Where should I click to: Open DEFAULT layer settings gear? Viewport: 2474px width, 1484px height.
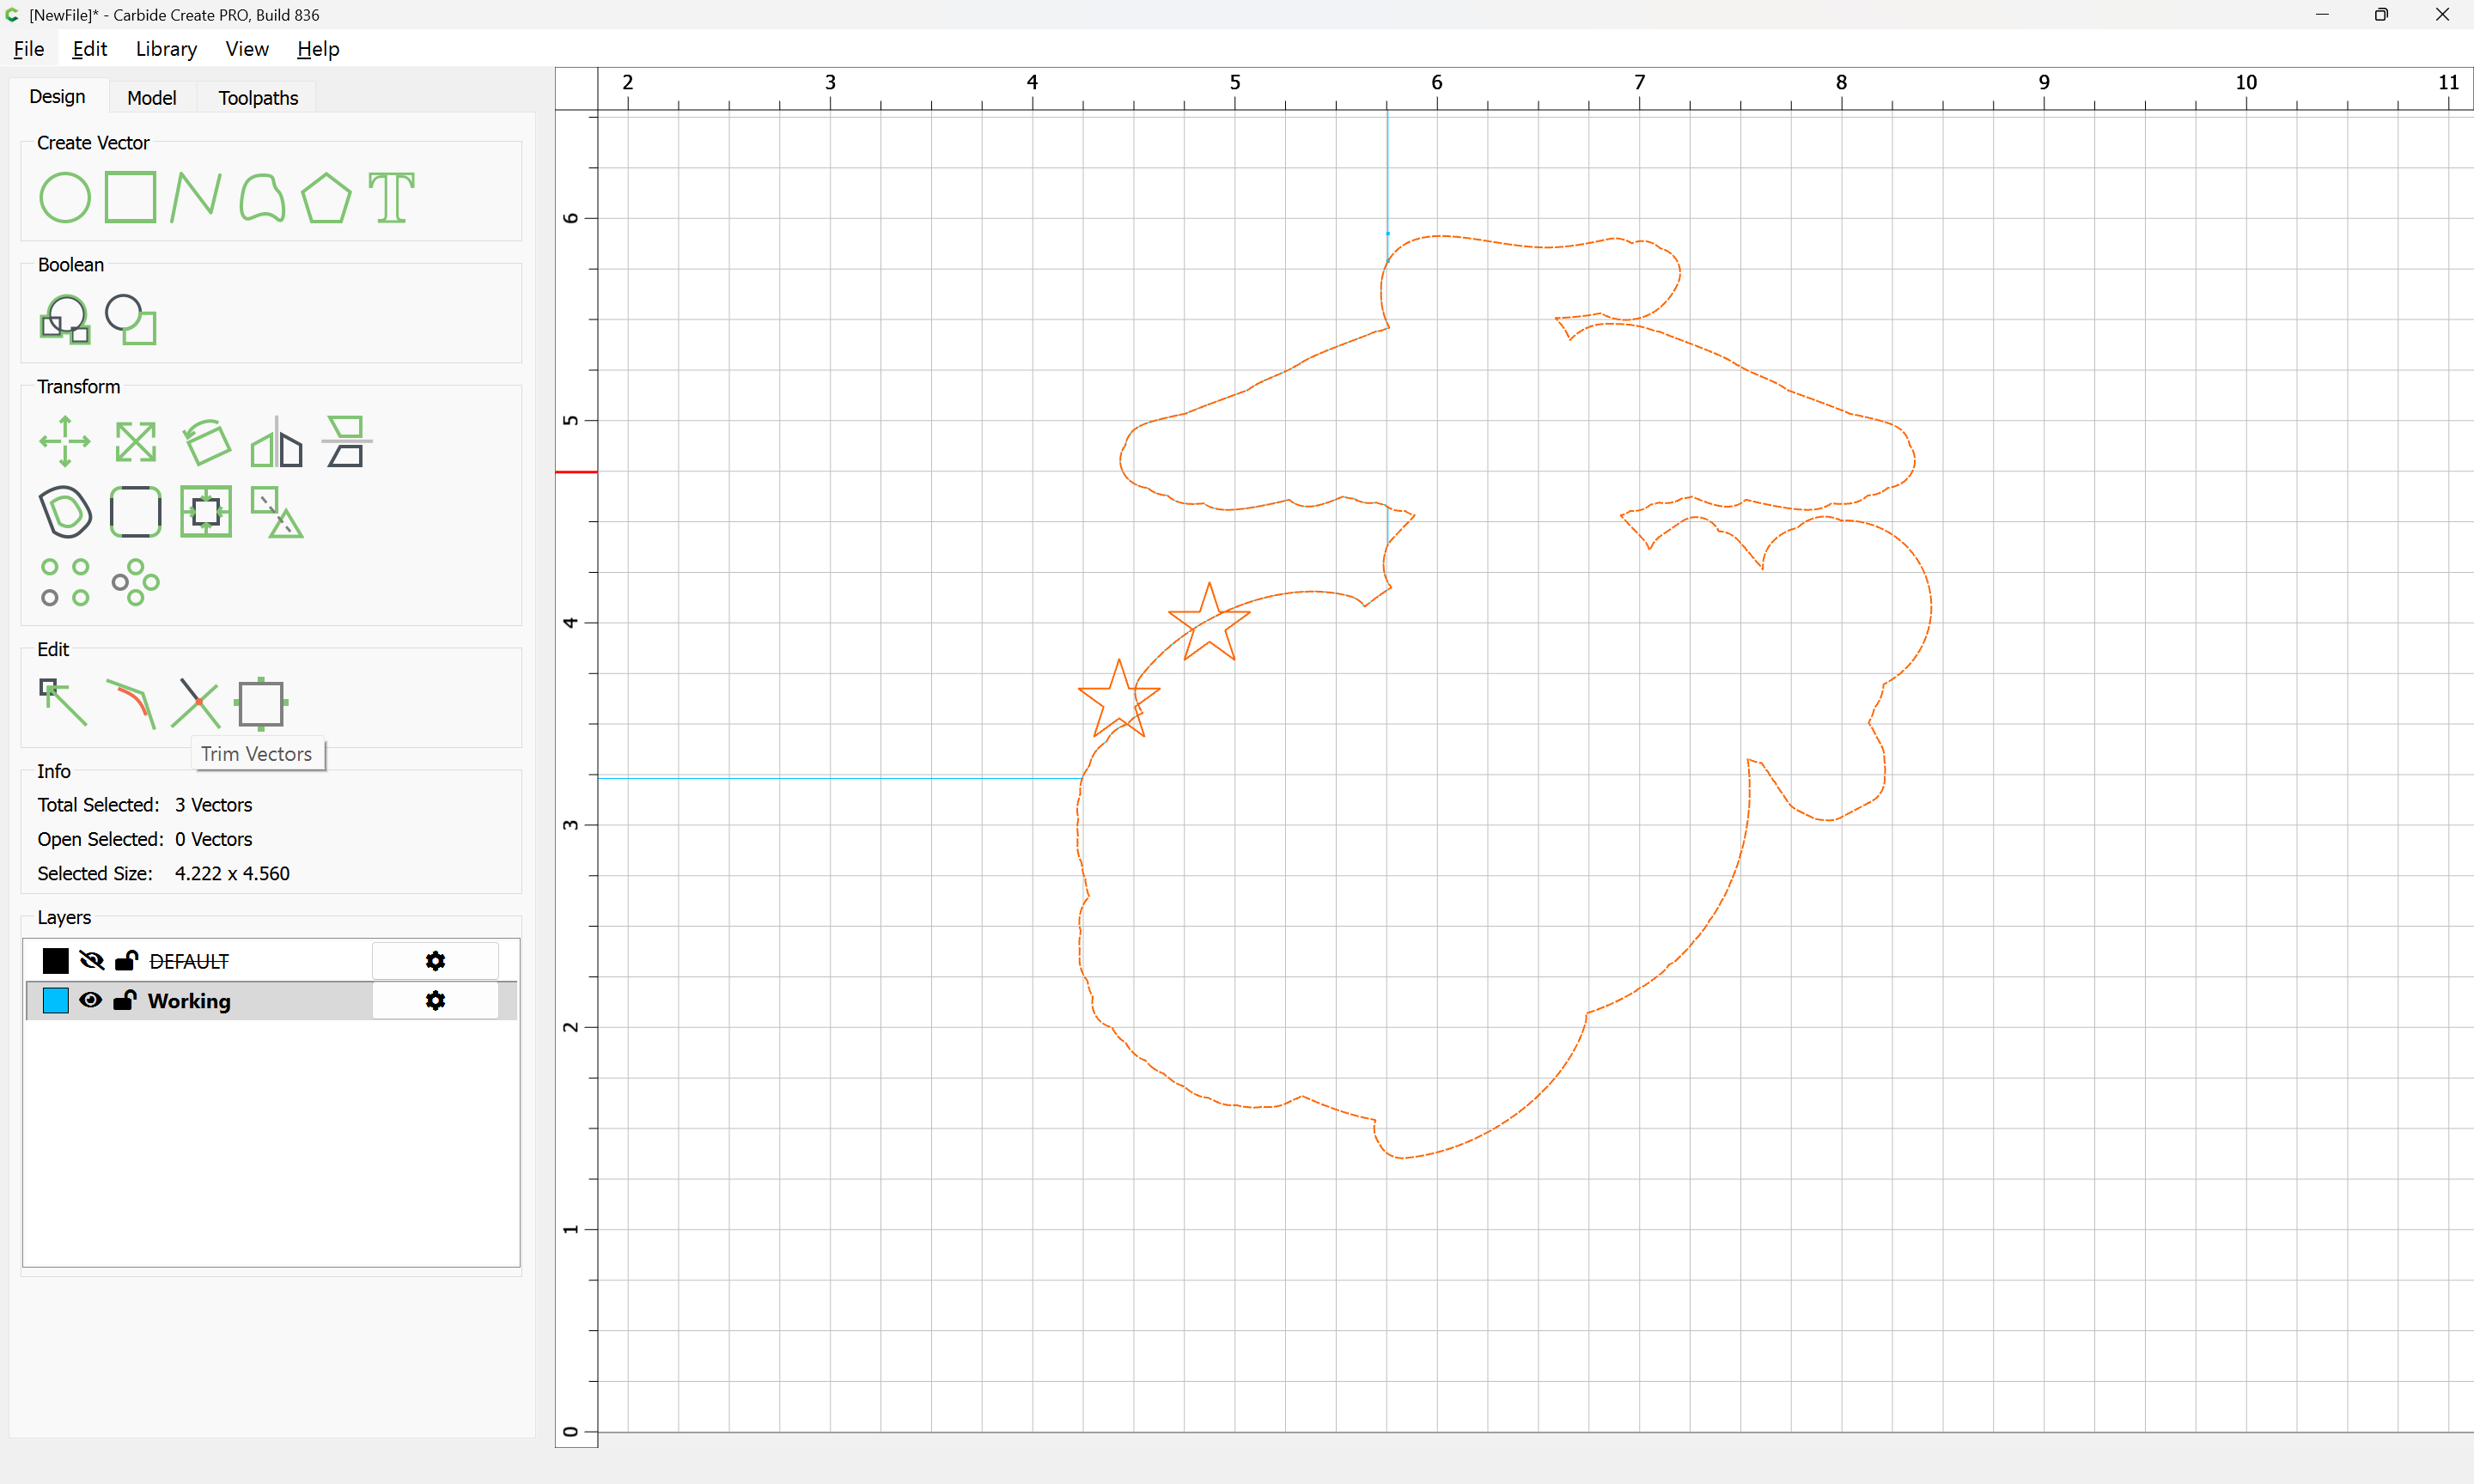click(435, 961)
